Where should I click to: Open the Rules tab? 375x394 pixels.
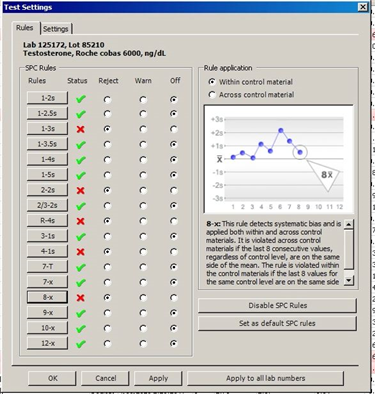click(25, 28)
